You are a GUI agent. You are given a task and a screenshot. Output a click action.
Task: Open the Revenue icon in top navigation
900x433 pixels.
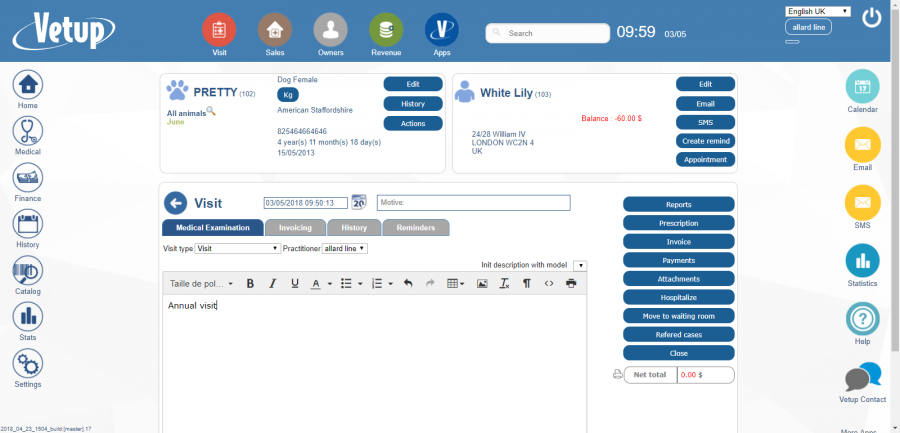tap(386, 29)
